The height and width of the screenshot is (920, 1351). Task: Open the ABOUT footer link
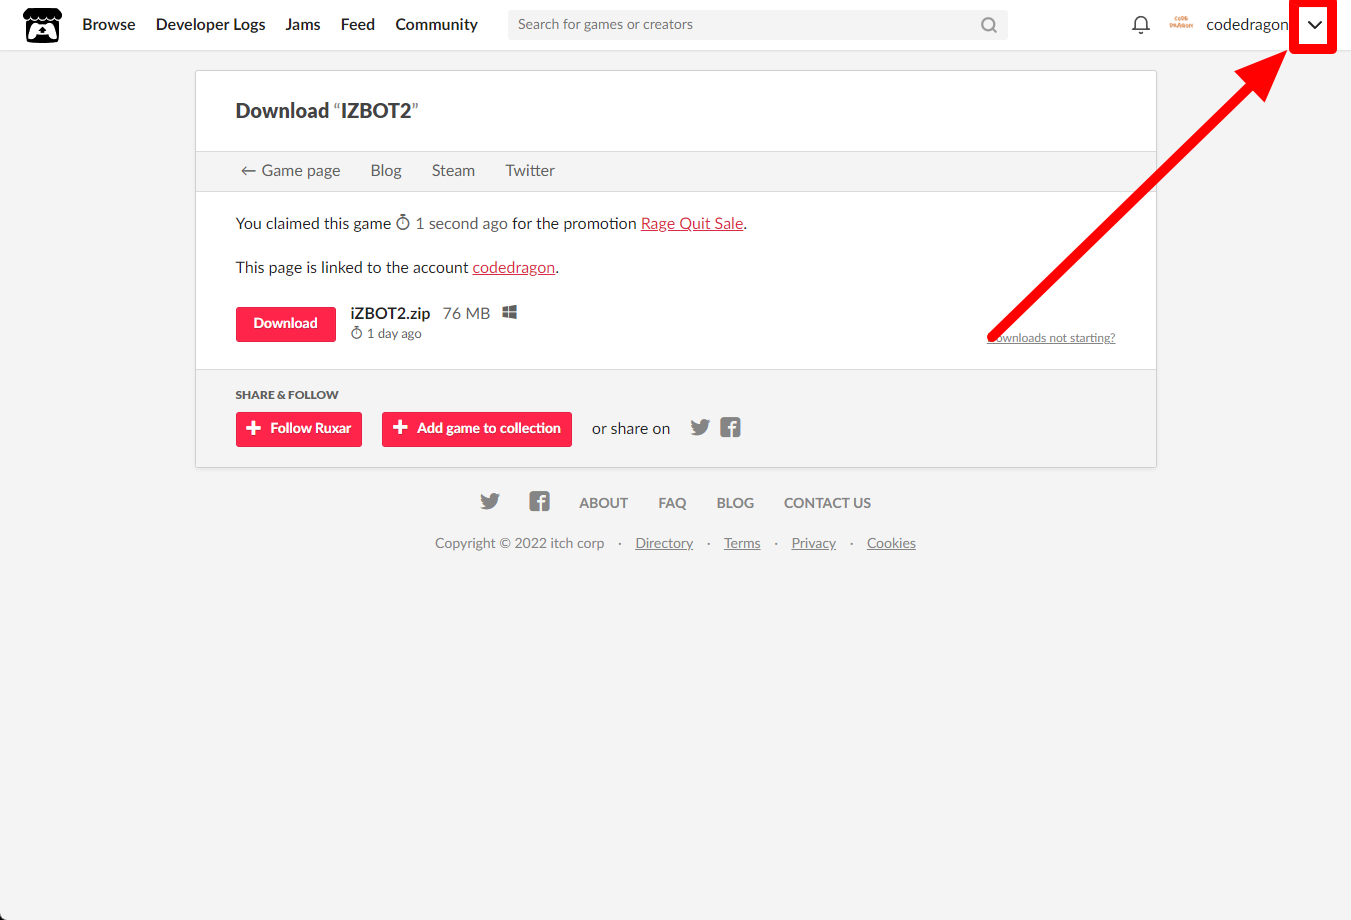[604, 503]
